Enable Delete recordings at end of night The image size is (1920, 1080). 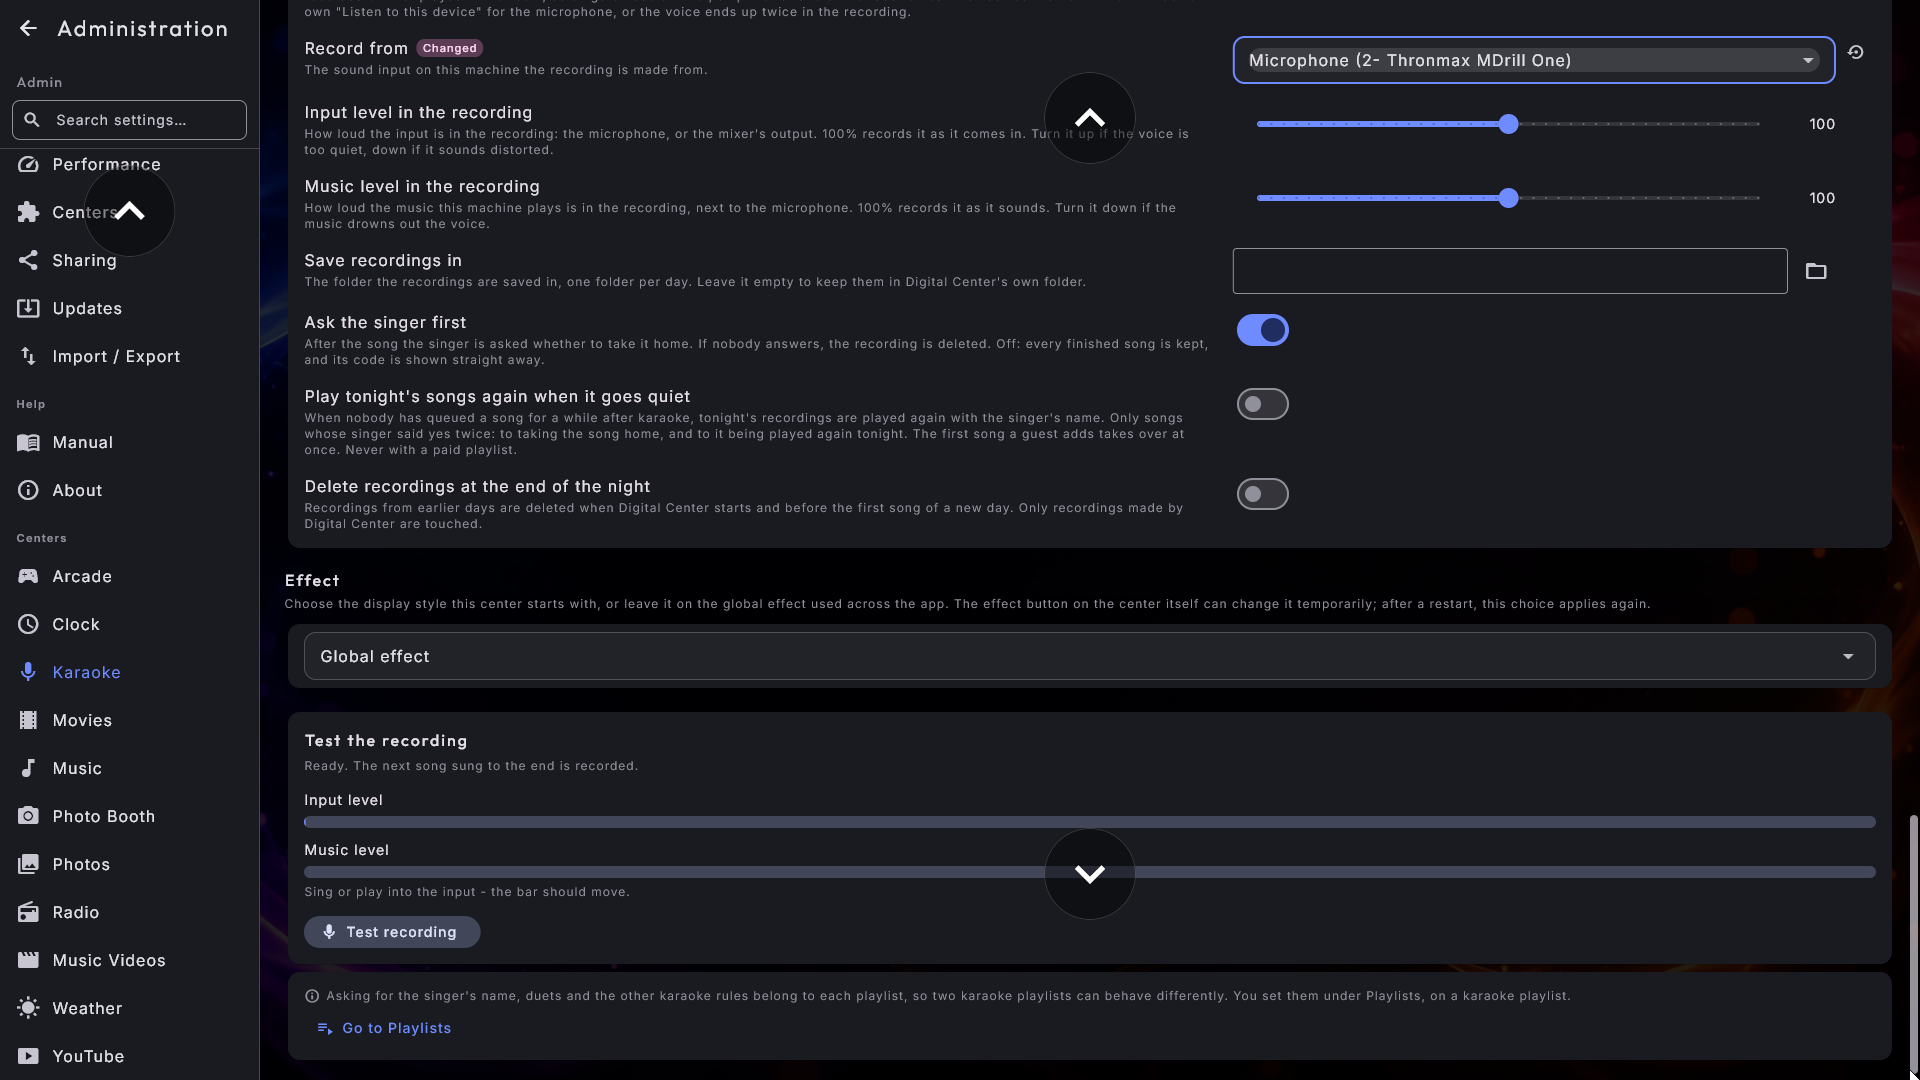(1262, 494)
